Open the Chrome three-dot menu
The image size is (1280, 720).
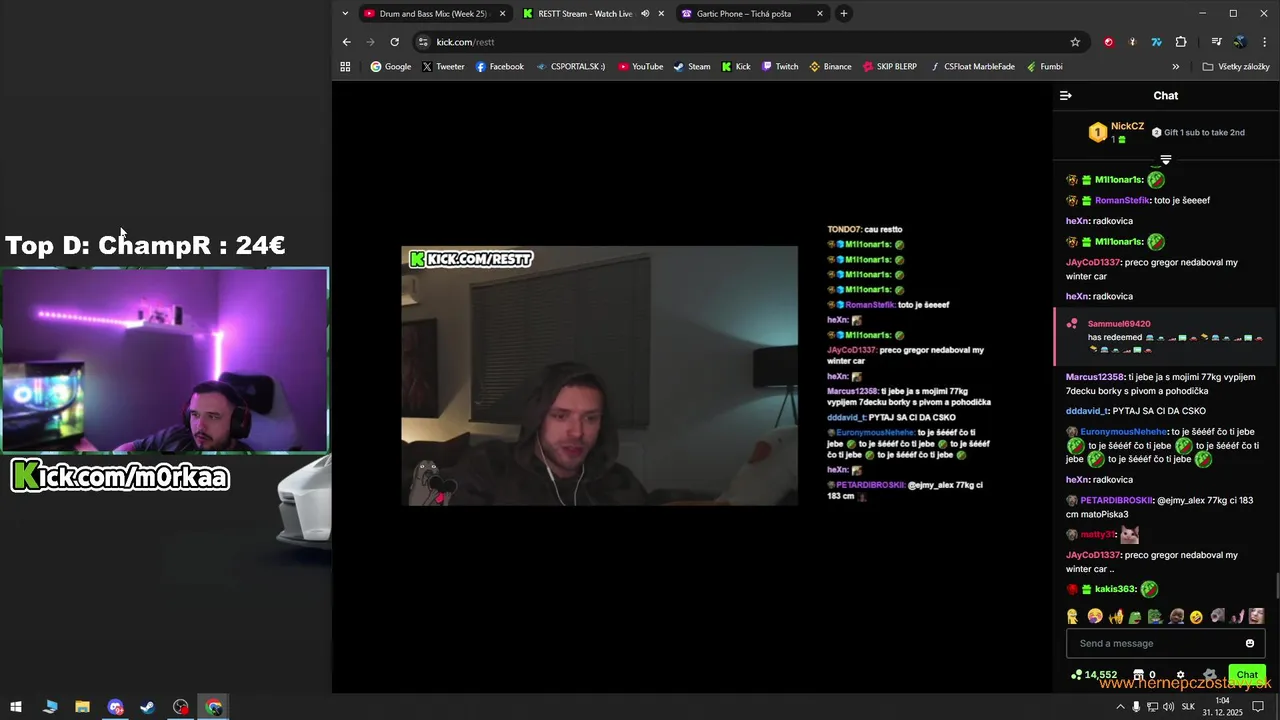coord(1265,42)
